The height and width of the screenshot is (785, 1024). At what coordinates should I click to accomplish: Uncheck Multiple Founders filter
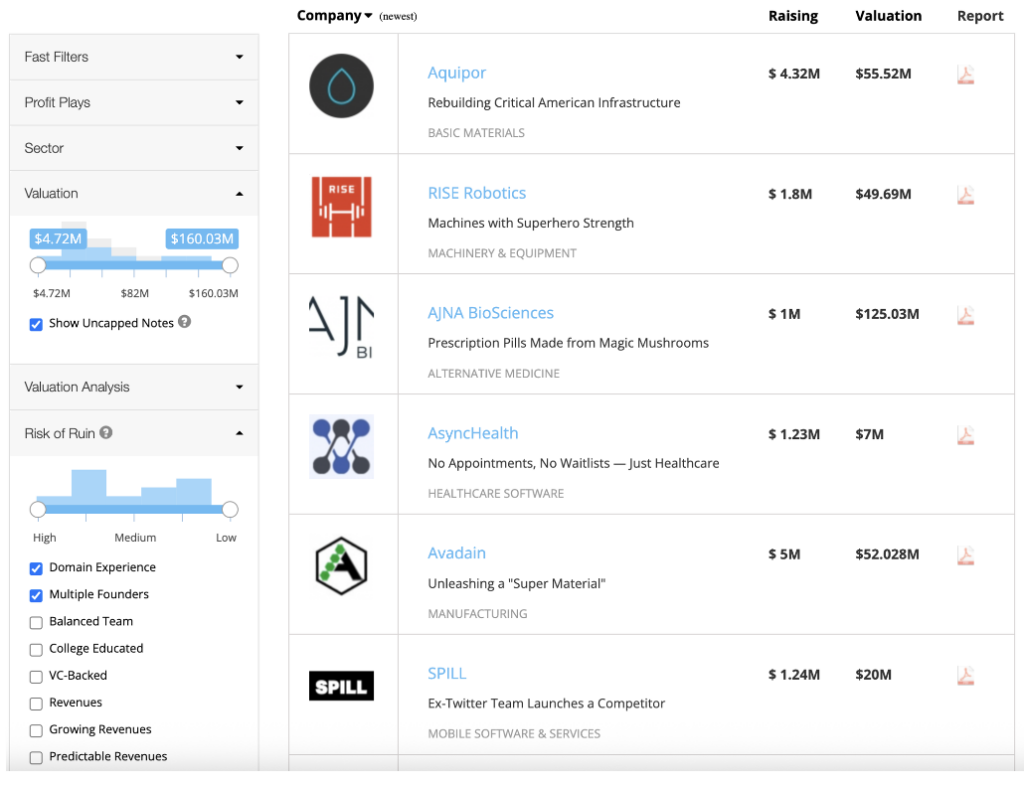click(x=36, y=595)
